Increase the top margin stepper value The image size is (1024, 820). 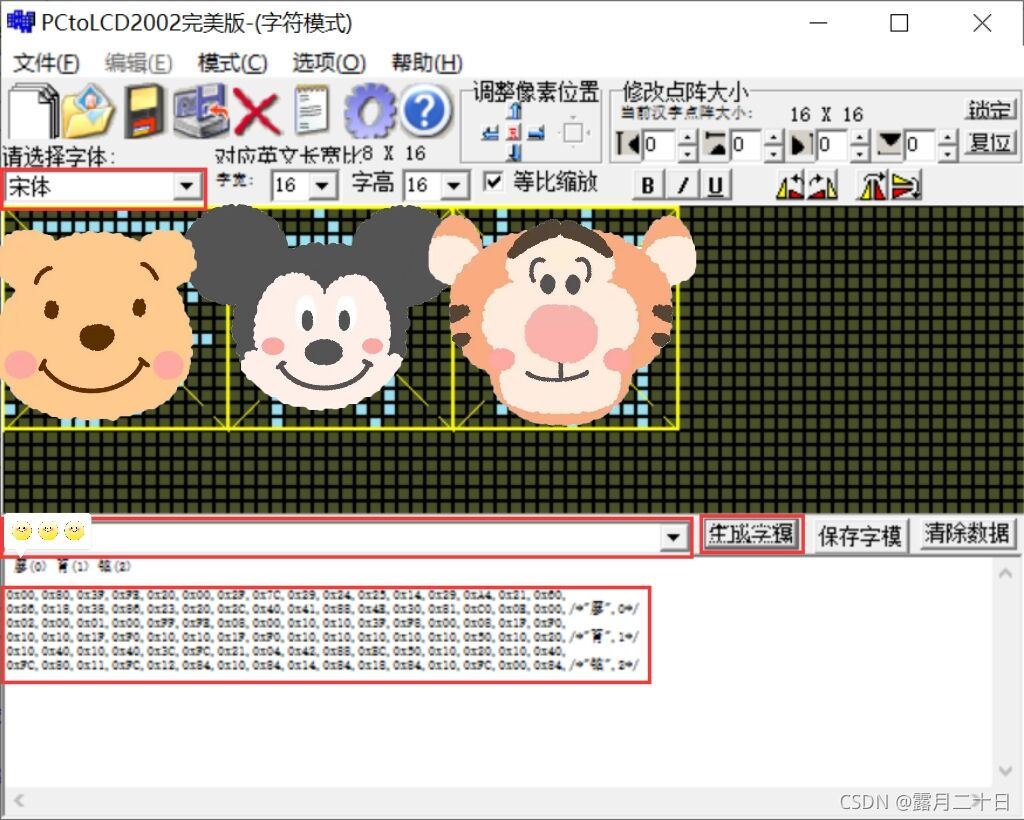click(774, 137)
